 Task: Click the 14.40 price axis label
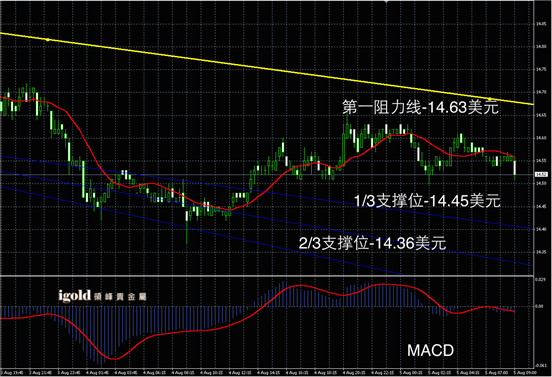click(541, 229)
